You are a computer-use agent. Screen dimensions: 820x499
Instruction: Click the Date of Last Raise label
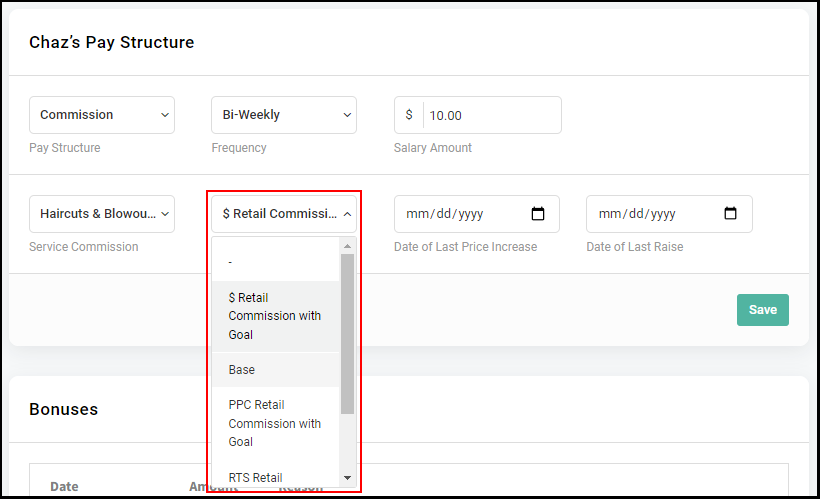[x=634, y=247]
